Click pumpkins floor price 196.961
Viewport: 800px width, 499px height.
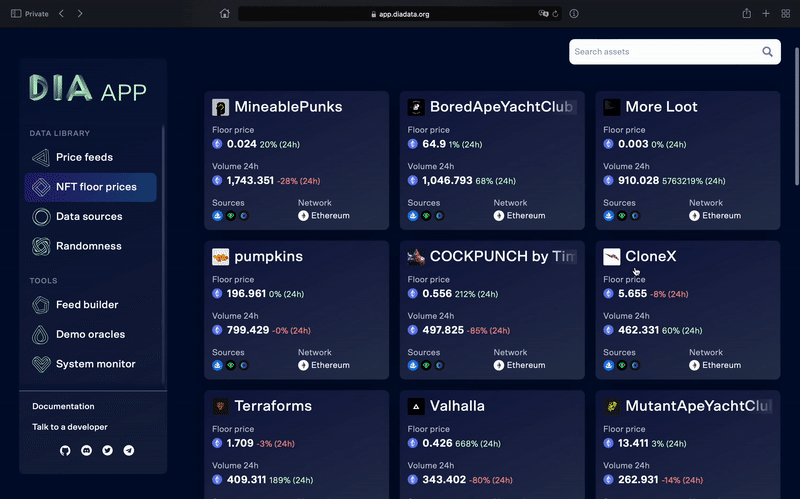pyautogui.click(x=246, y=293)
